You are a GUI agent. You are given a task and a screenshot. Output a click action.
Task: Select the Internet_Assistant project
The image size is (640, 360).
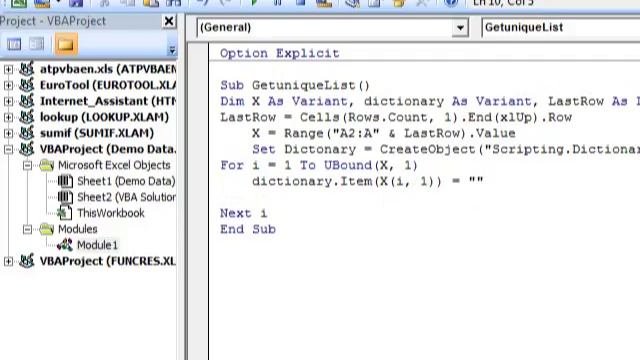point(108,101)
